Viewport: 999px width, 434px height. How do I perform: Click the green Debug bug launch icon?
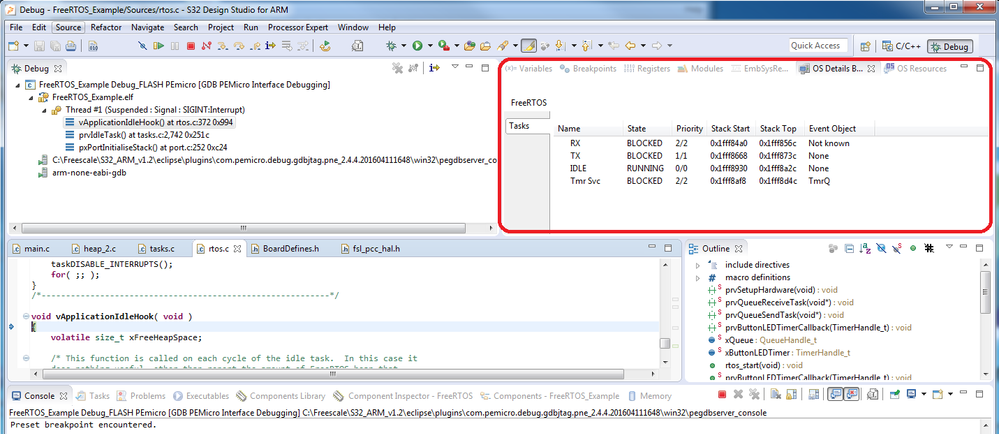click(x=391, y=46)
